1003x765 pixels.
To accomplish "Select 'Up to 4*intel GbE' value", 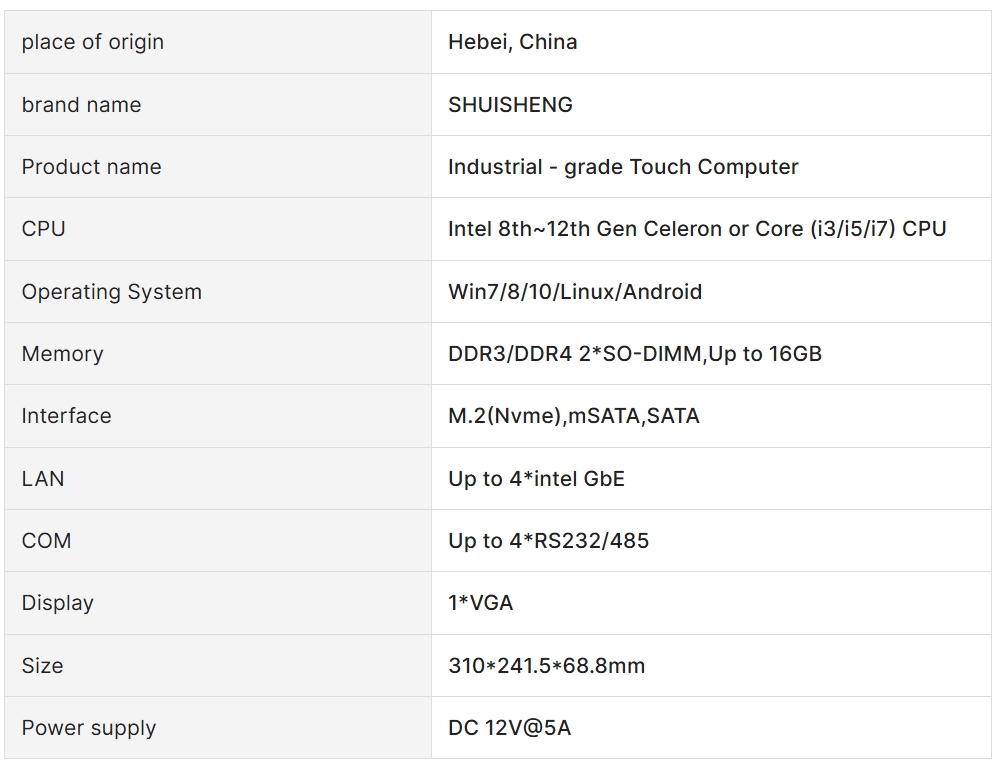I will click(537, 478).
